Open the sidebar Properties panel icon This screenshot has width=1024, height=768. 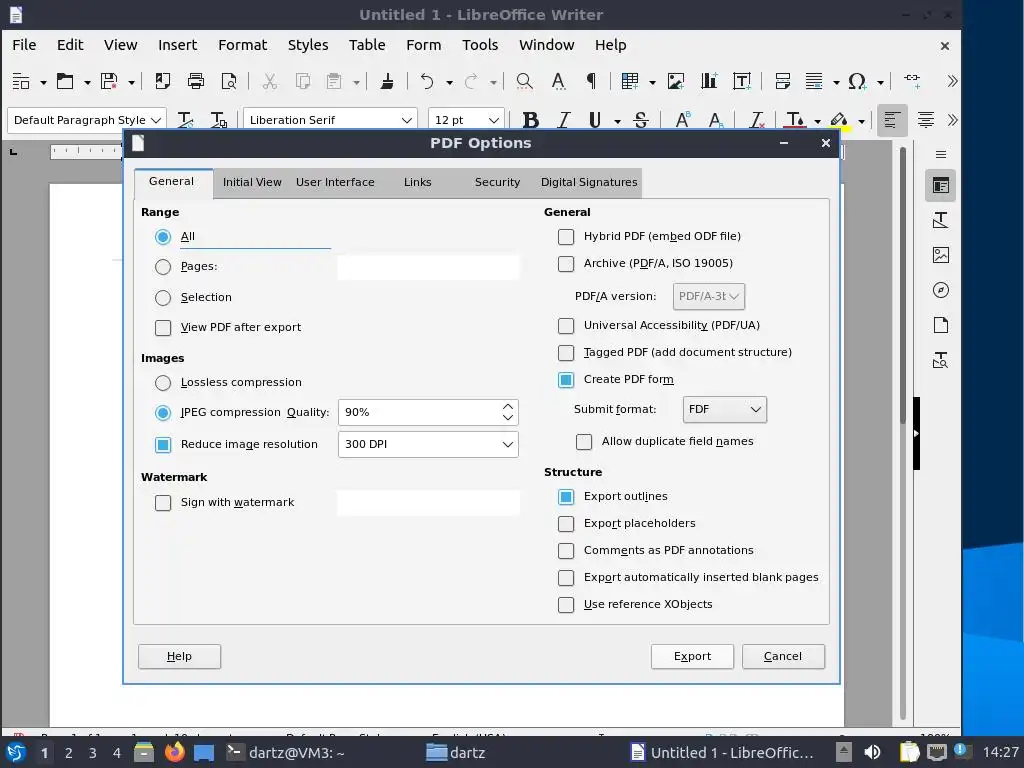940,186
